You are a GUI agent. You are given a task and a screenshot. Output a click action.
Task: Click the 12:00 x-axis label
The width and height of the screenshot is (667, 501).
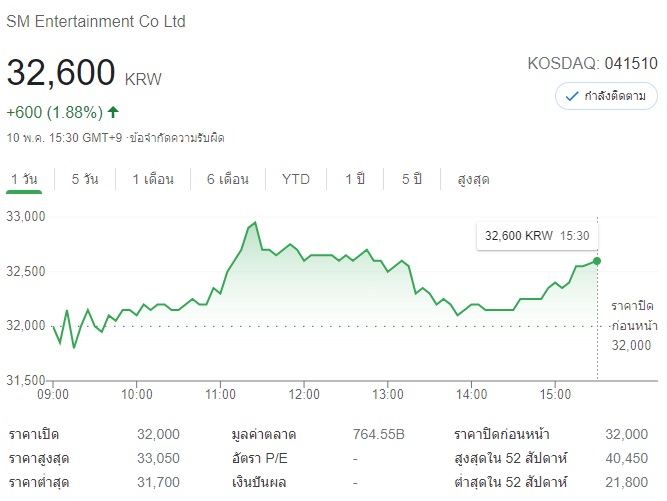point(304,394)
